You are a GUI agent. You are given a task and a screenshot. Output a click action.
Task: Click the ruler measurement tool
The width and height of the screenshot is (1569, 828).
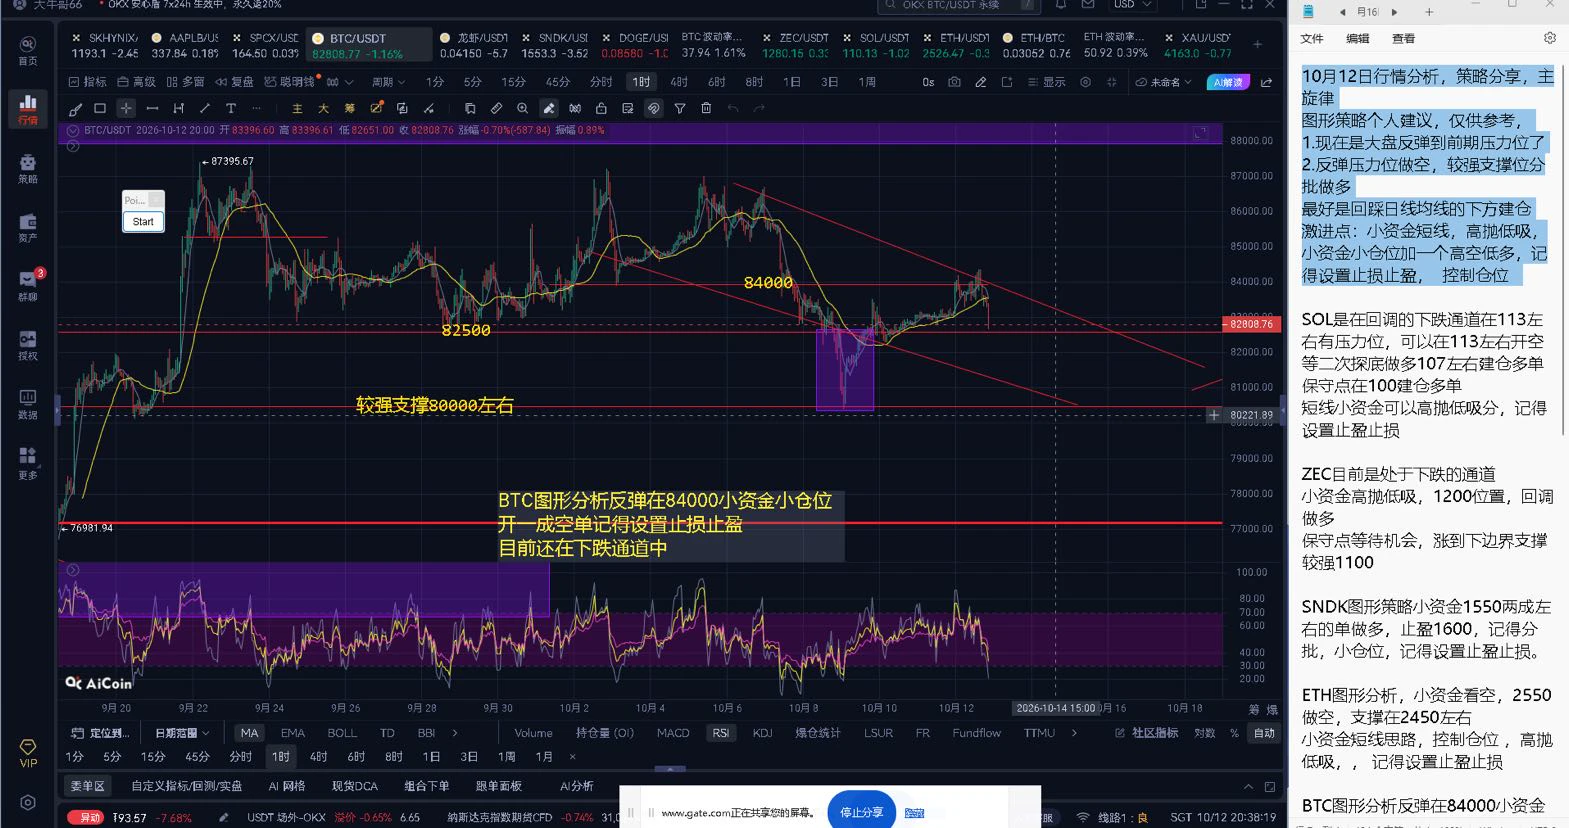pyautogui.click(x=496, y=108)
